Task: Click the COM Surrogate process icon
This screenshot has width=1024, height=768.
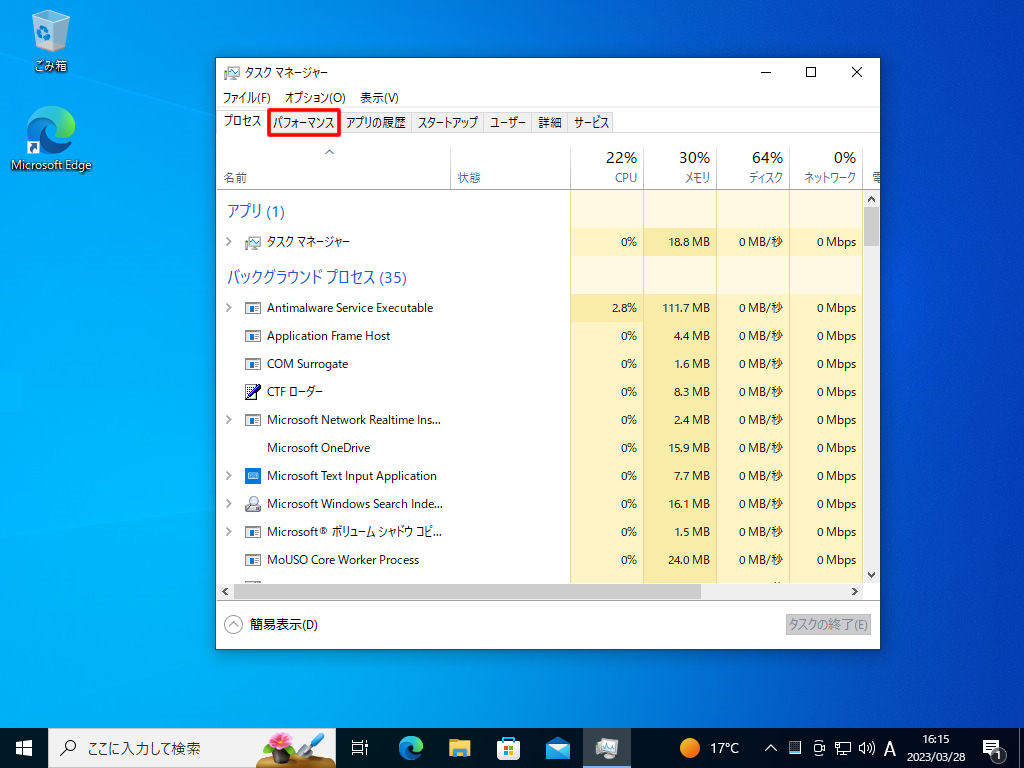Action: point(253,364)
